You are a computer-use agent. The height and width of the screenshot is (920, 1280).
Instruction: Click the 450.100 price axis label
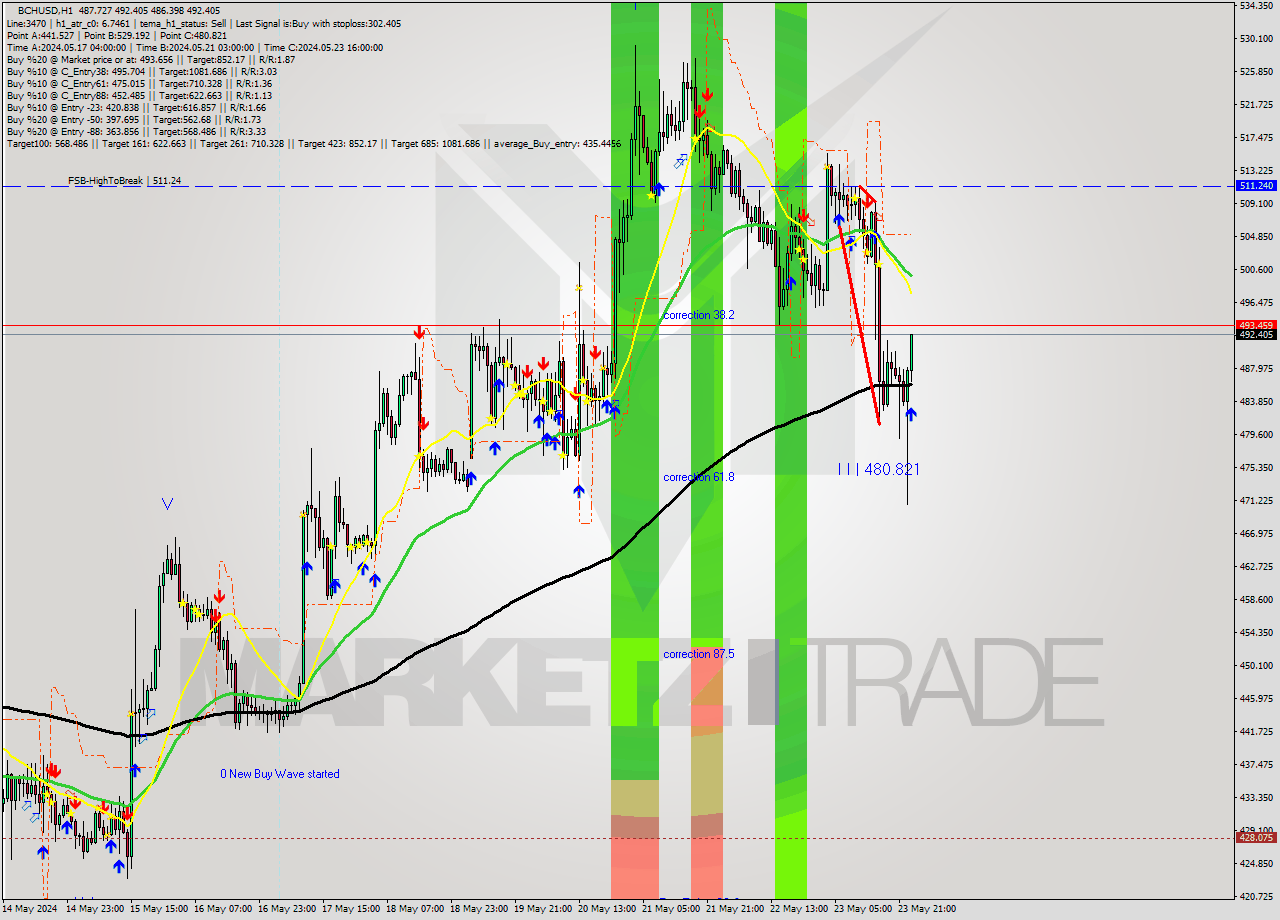1256,665
